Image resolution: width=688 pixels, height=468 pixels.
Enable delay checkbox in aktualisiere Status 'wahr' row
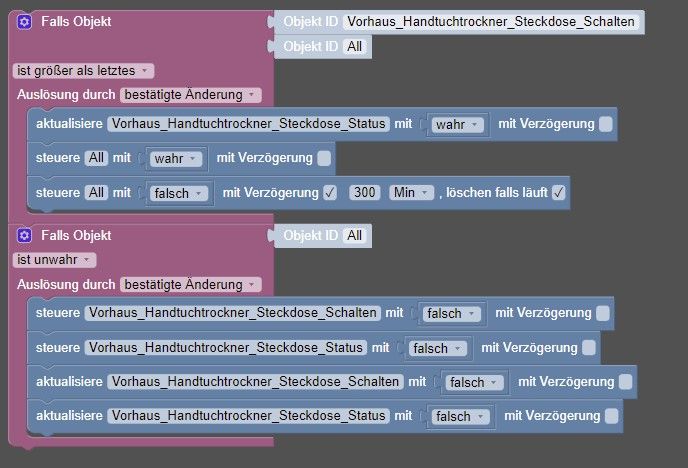pos(606,124)
